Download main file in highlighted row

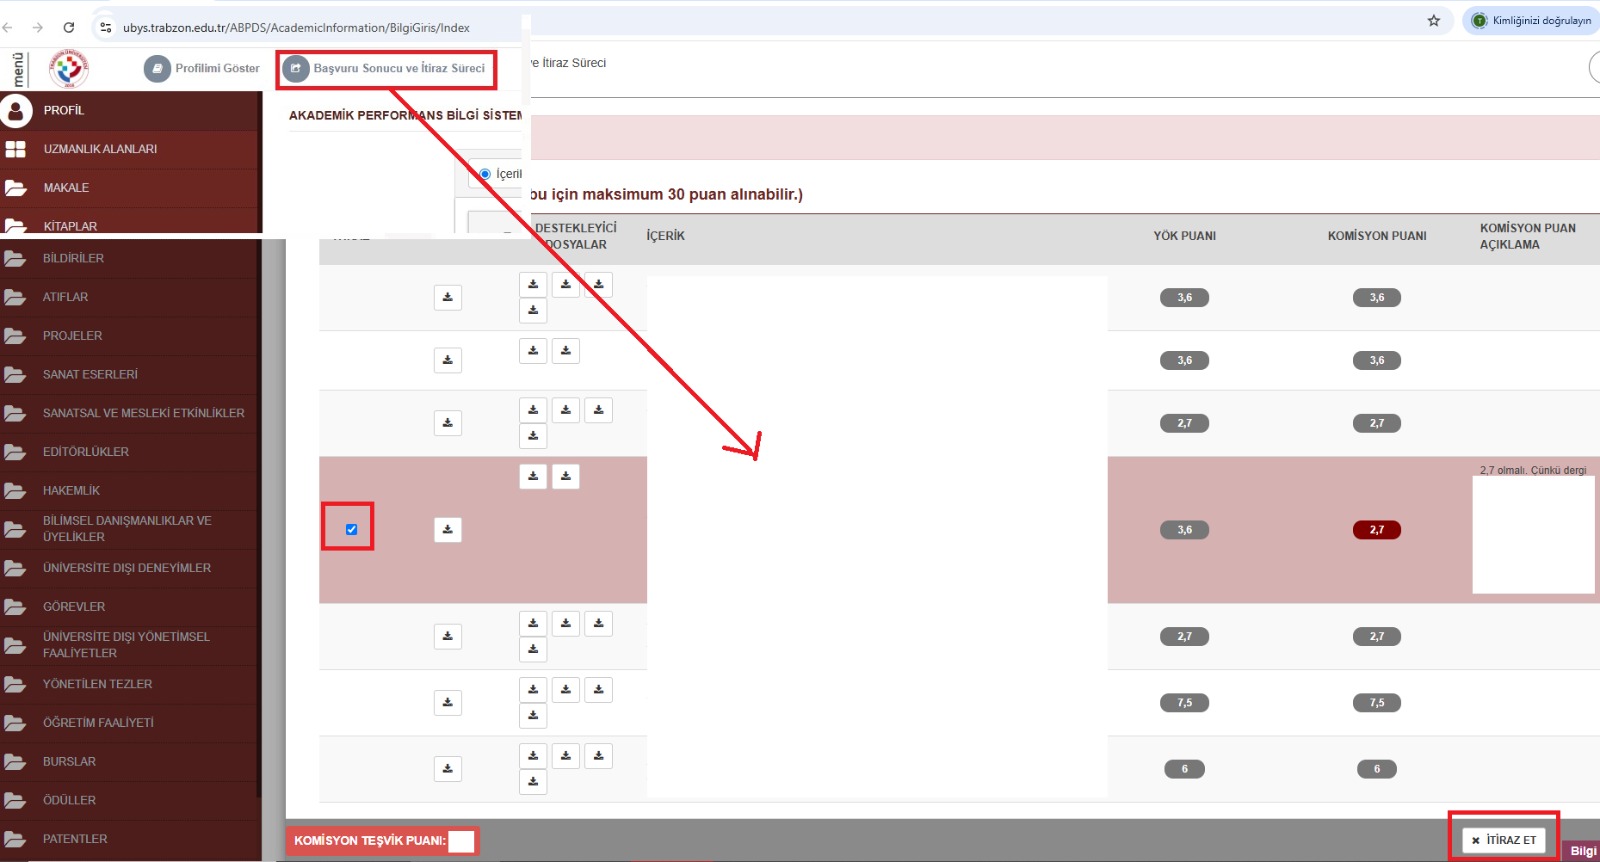(448, 529)
